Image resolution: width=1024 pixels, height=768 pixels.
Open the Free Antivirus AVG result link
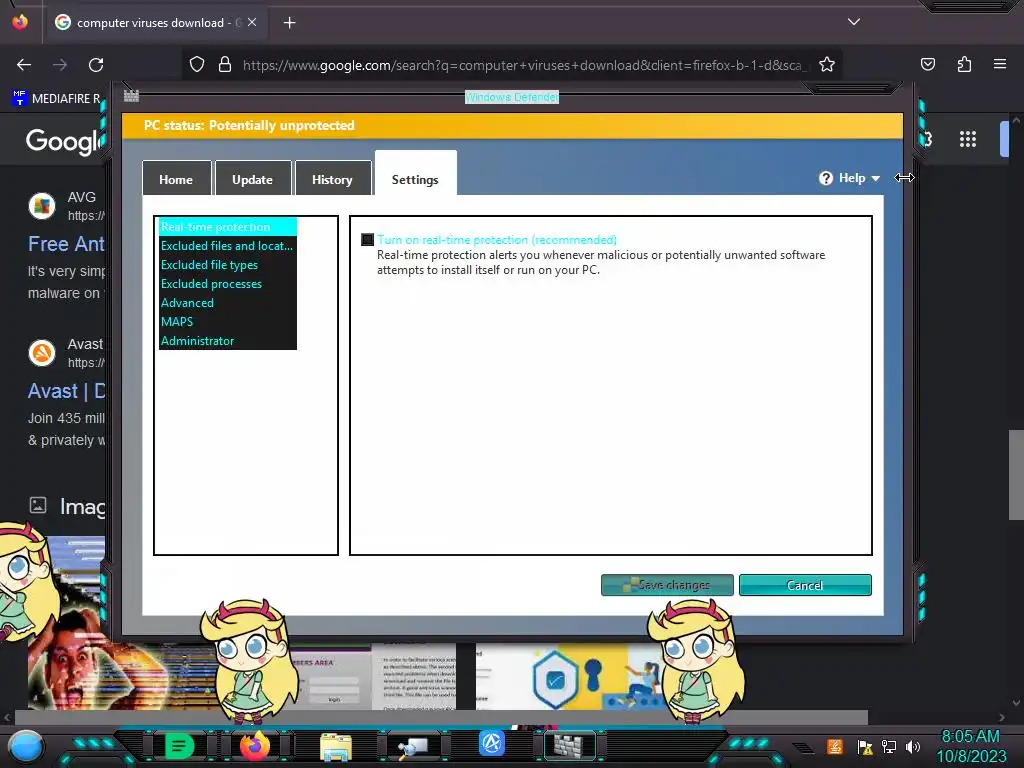tap(66, 244)
